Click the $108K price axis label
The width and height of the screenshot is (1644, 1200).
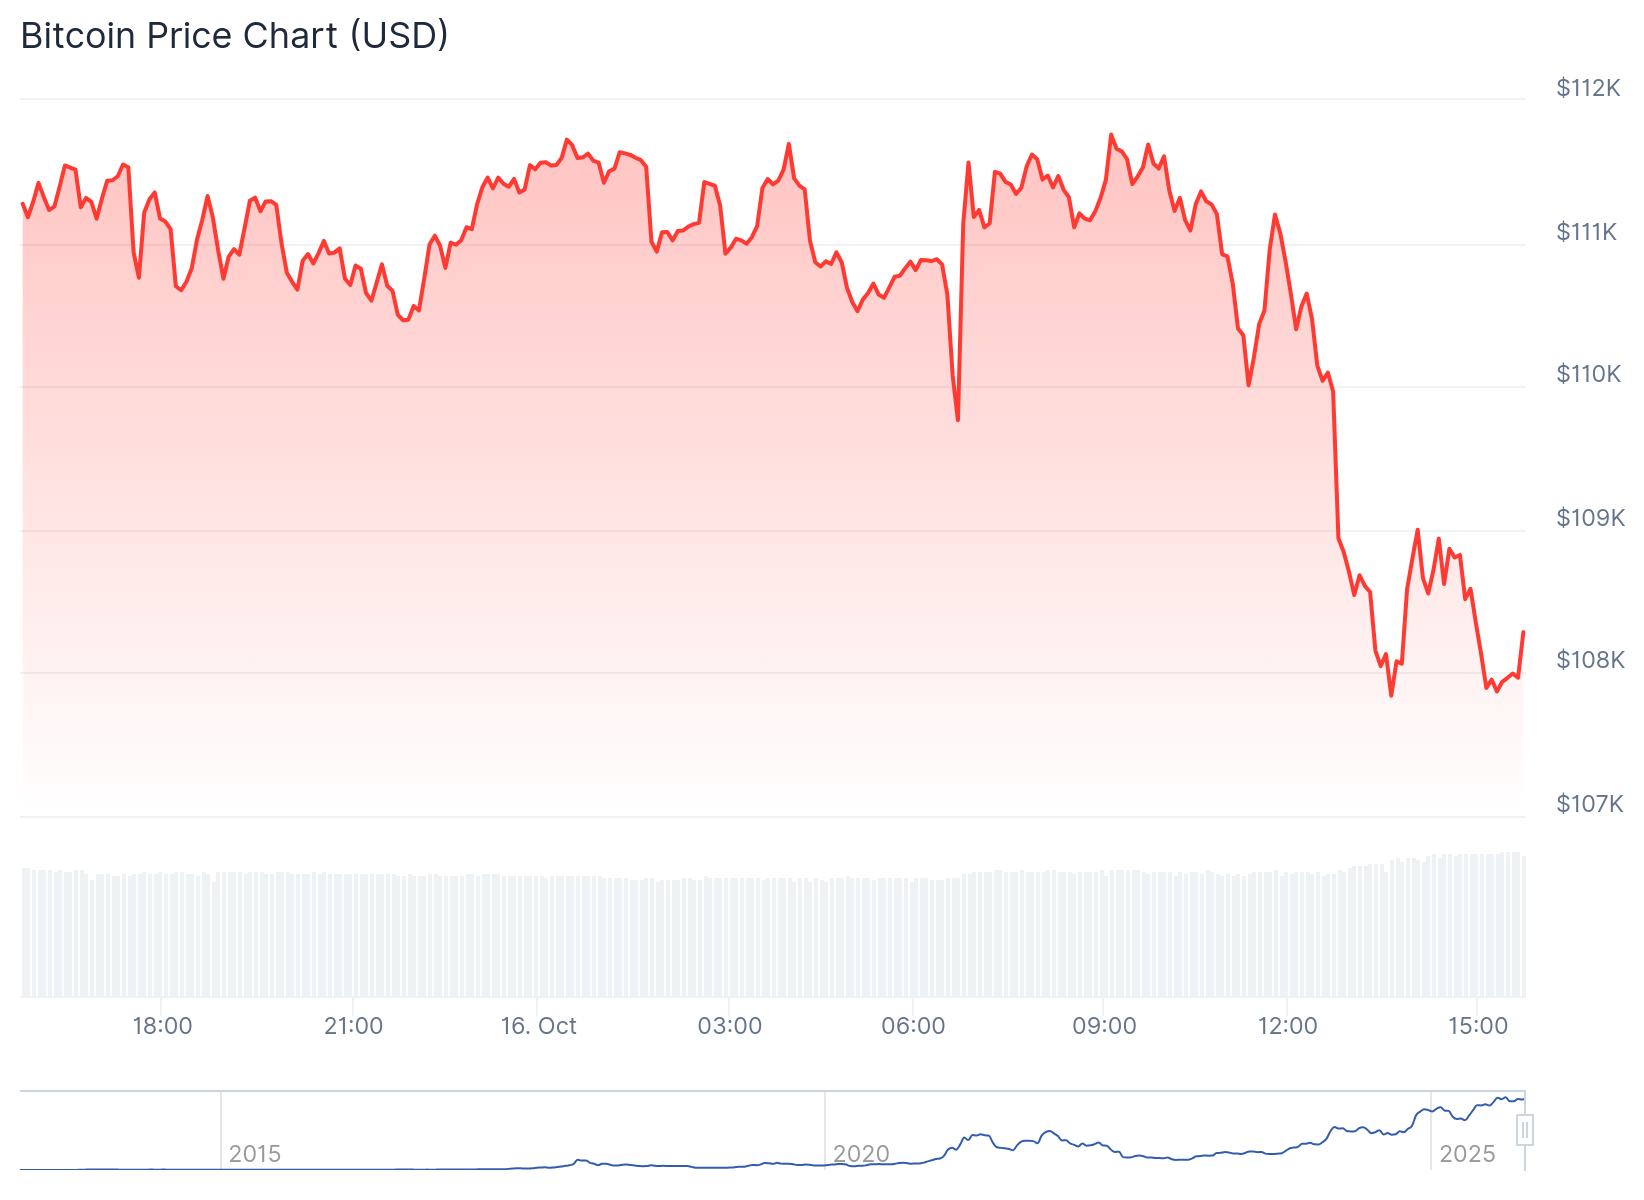pyautogui.click(x=1589, y=660)
